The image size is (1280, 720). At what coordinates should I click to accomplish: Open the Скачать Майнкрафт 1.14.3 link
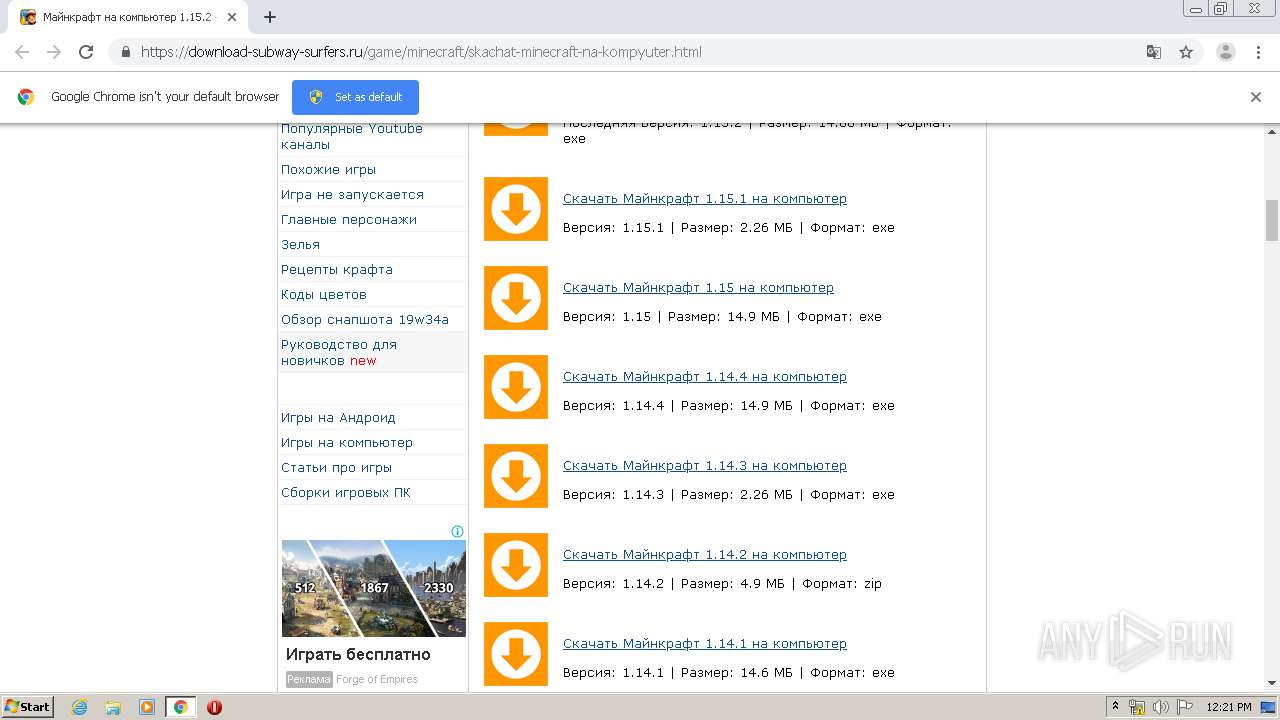(x=705, y=465)
